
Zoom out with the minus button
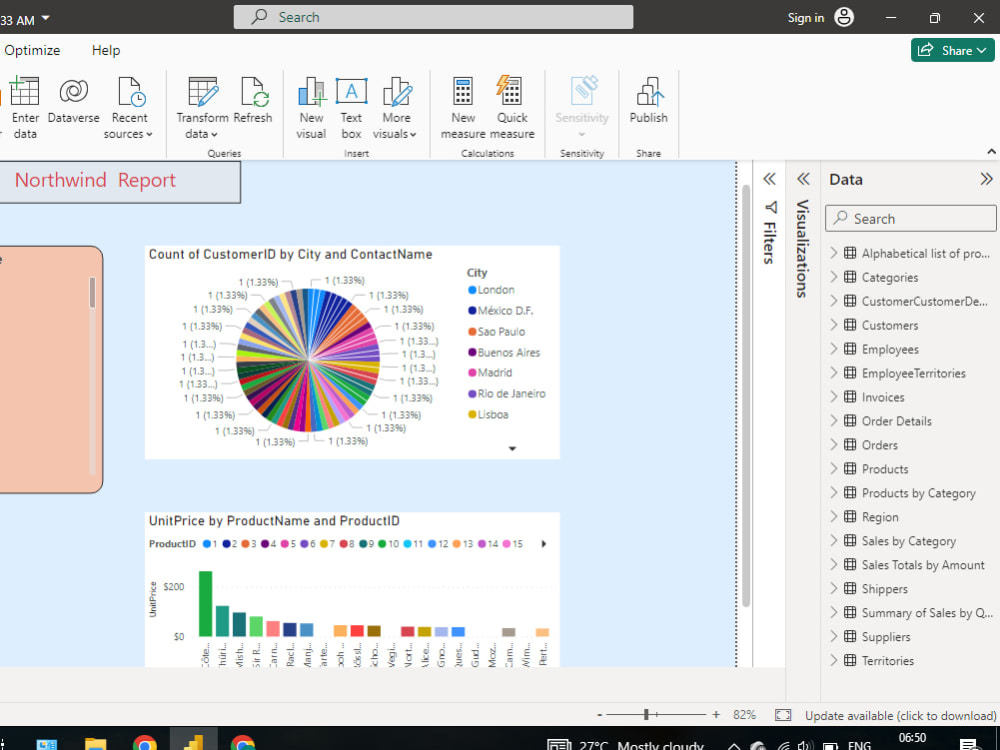(599, 715)
